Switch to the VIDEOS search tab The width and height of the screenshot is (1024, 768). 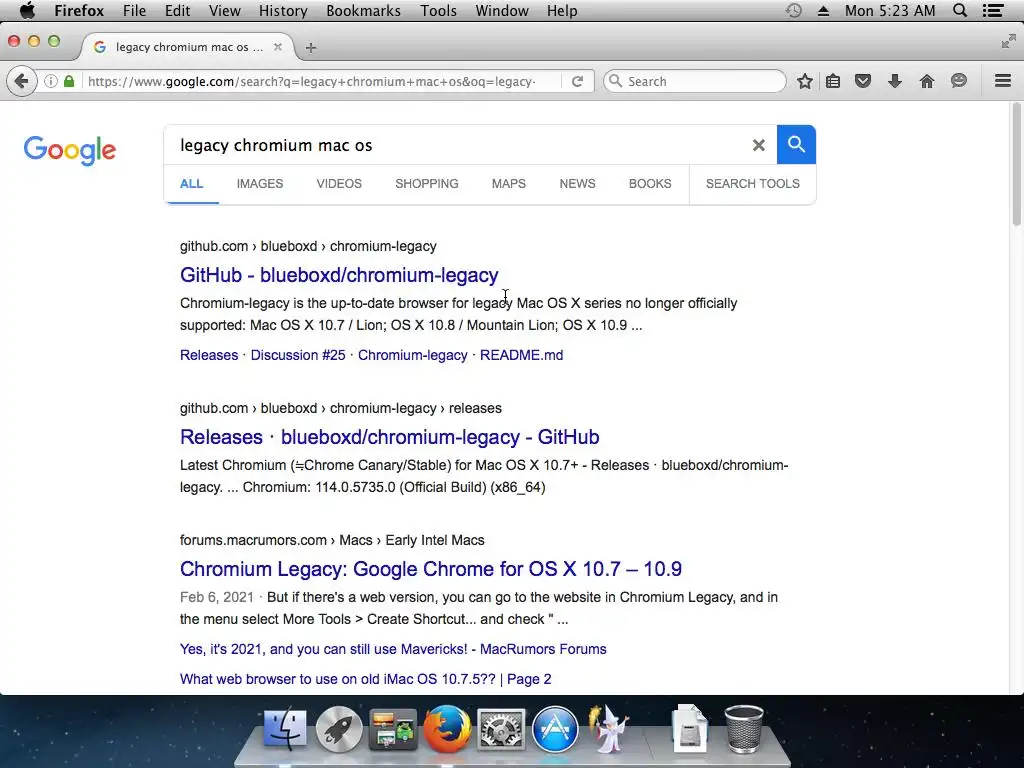tap(339, 184)
